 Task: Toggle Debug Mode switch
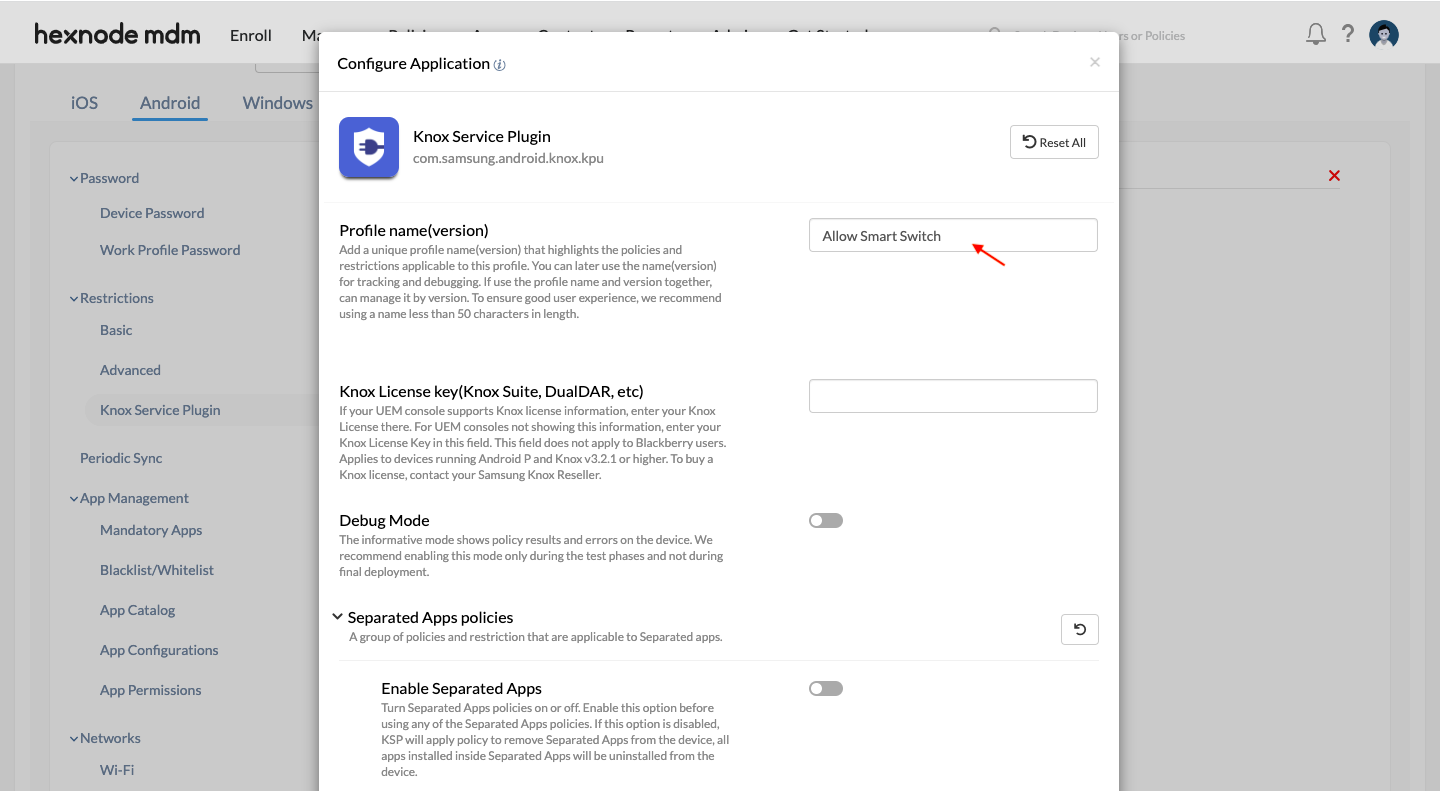coord(826,520)
